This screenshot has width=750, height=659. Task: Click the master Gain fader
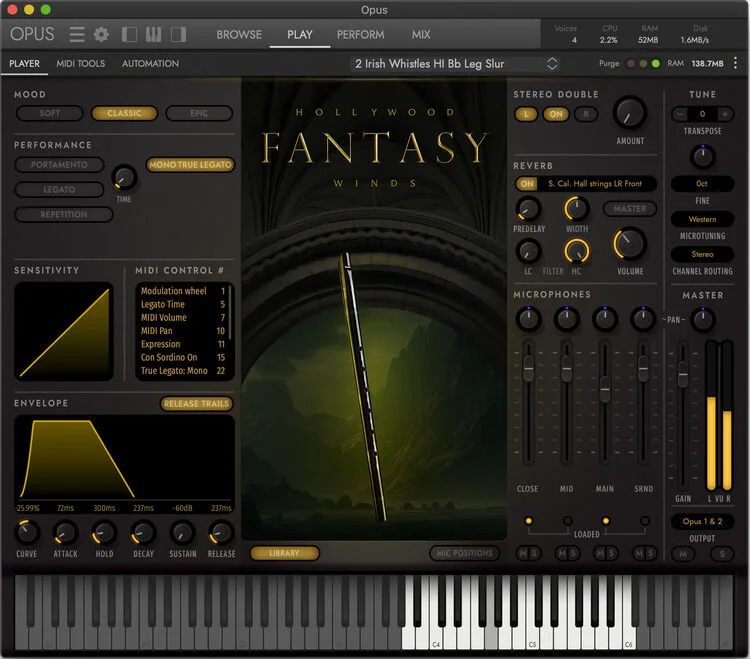click(683, 374)
